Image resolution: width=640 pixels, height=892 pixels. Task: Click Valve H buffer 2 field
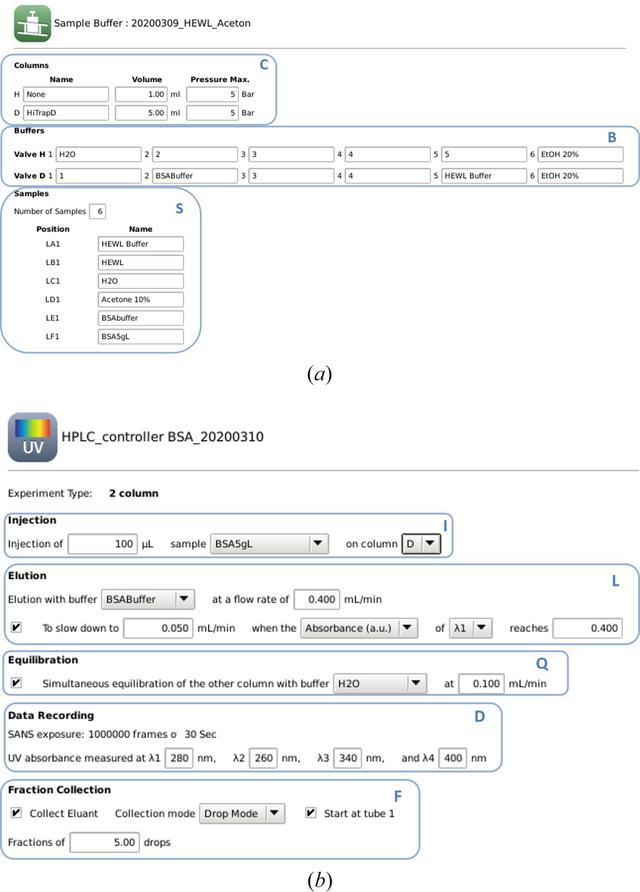tap(195, 154)
